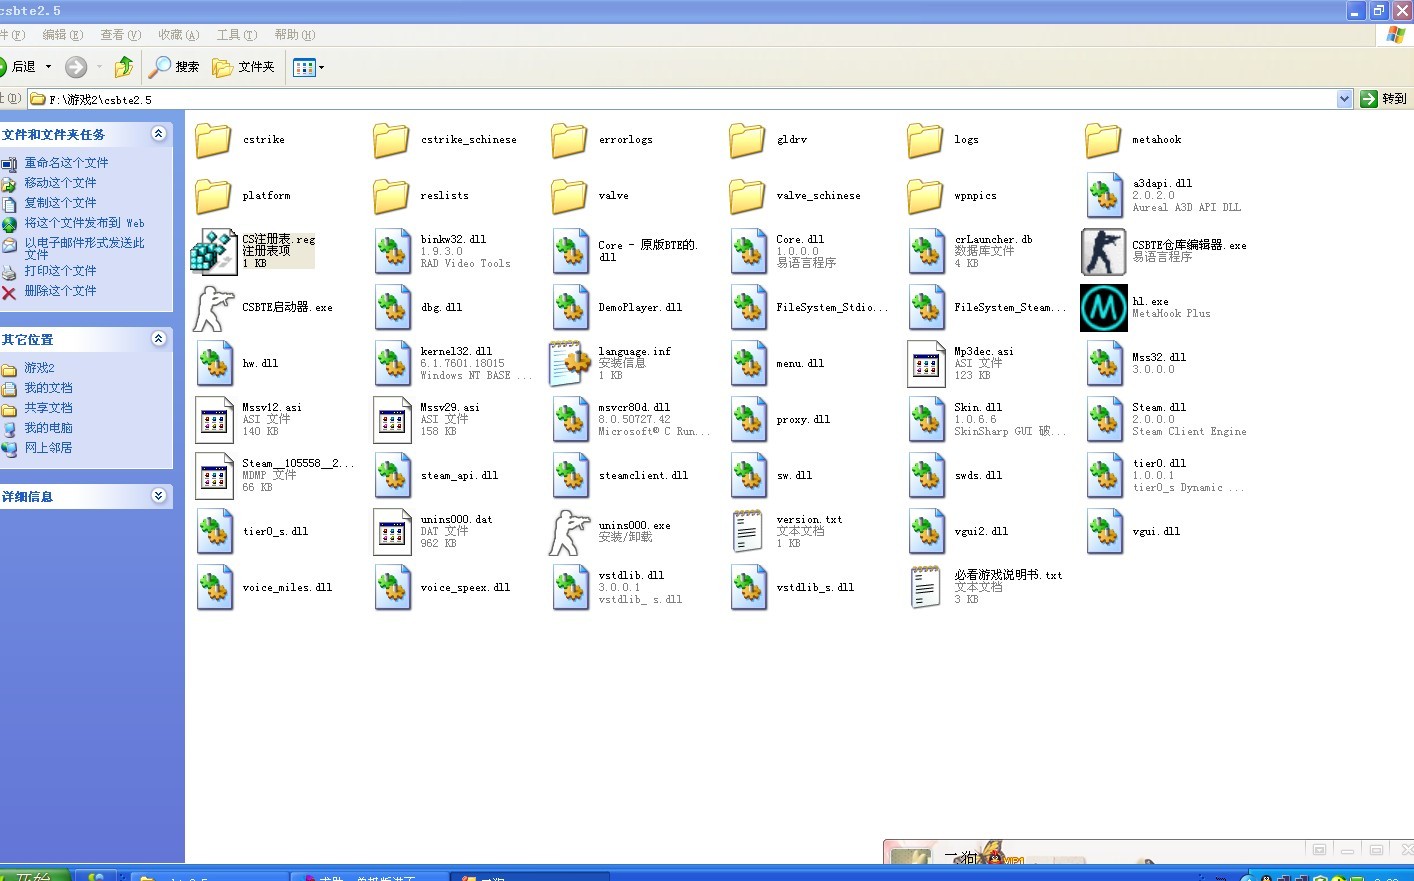Click 将这个文件发布到 Web link

85,223
